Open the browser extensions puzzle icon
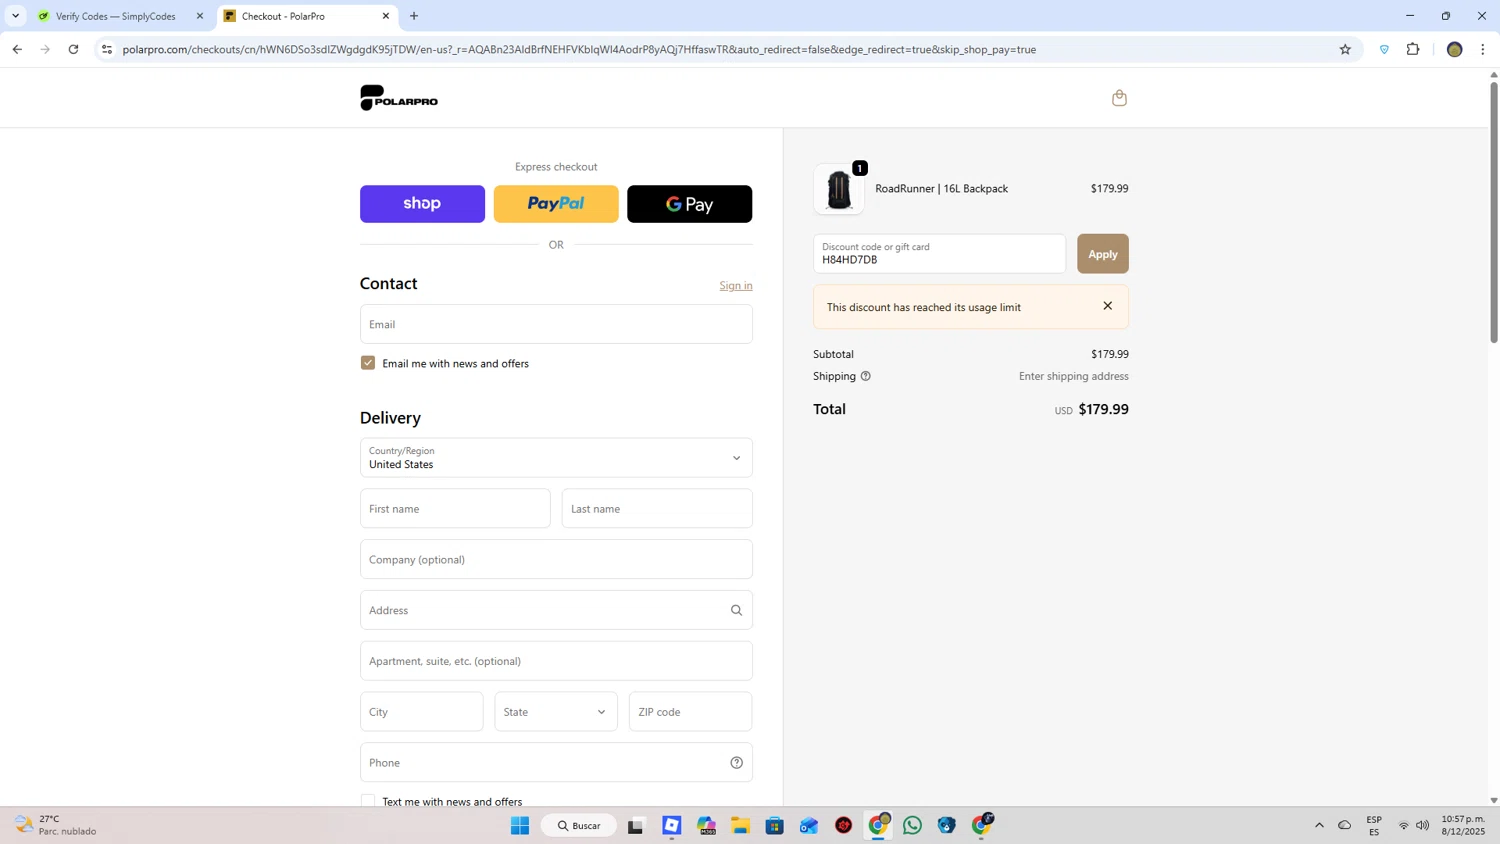1500x844 pixels. [1413, 49]
